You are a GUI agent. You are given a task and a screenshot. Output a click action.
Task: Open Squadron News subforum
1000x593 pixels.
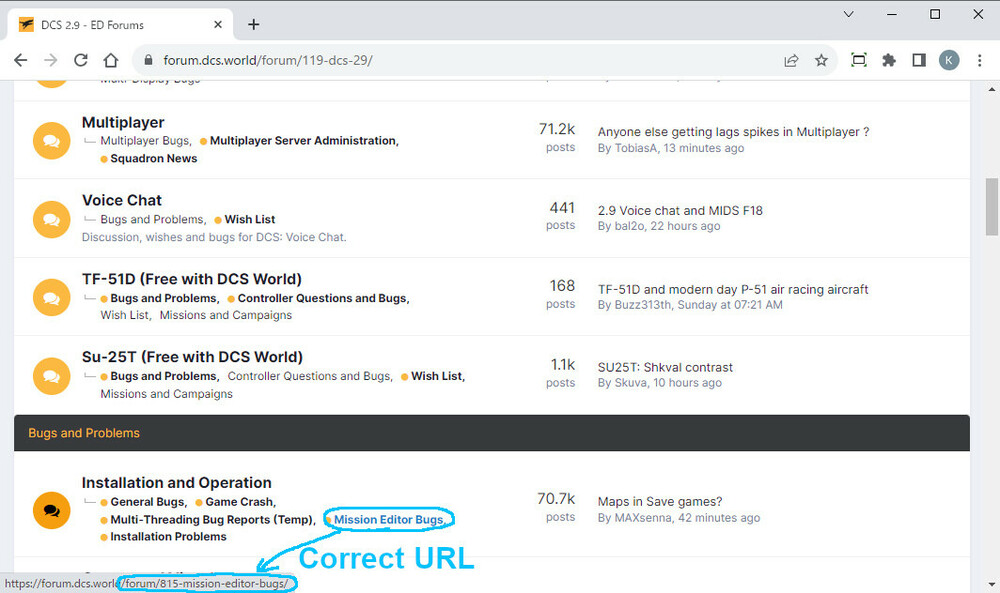(154, 159)
